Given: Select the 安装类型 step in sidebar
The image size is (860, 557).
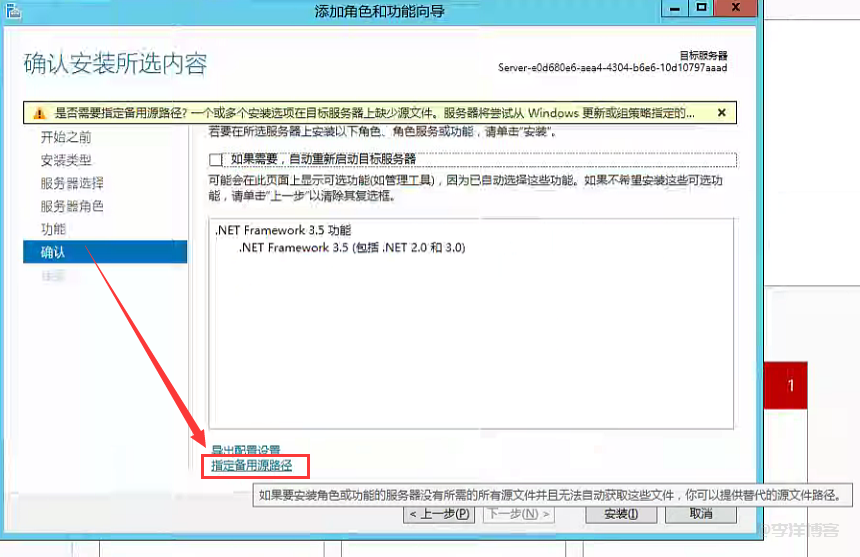Looking at the screenshot, I should click(66, 160).
